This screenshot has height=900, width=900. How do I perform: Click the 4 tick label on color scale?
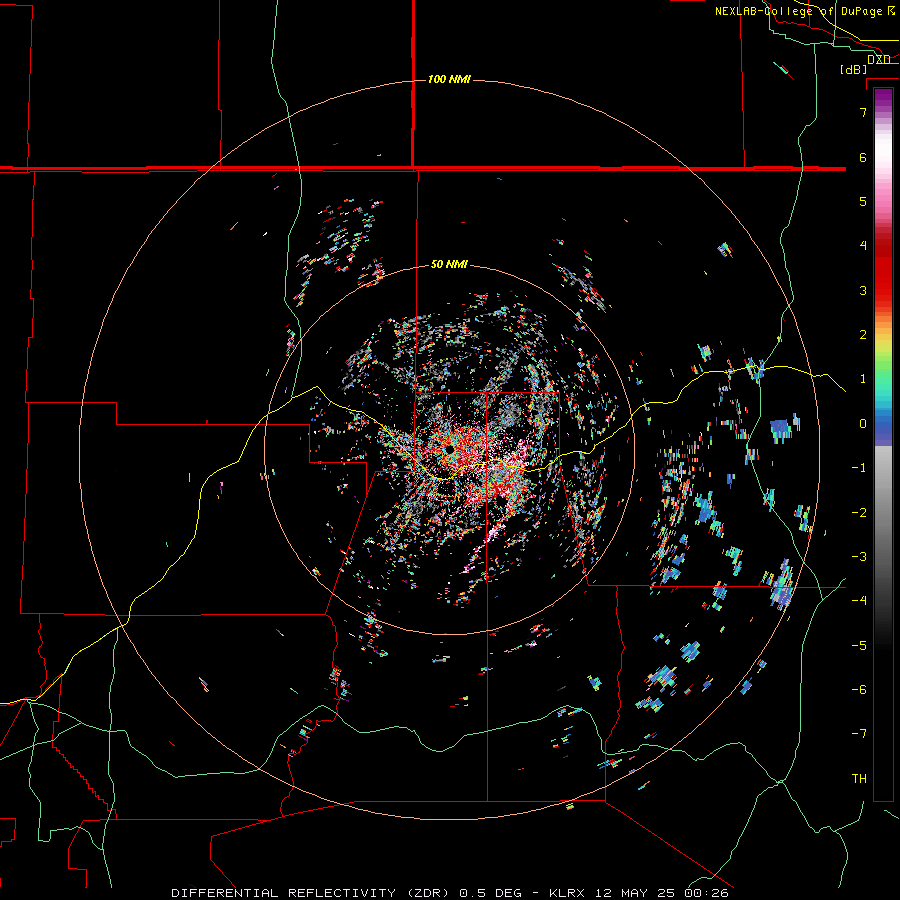(863, 246)
